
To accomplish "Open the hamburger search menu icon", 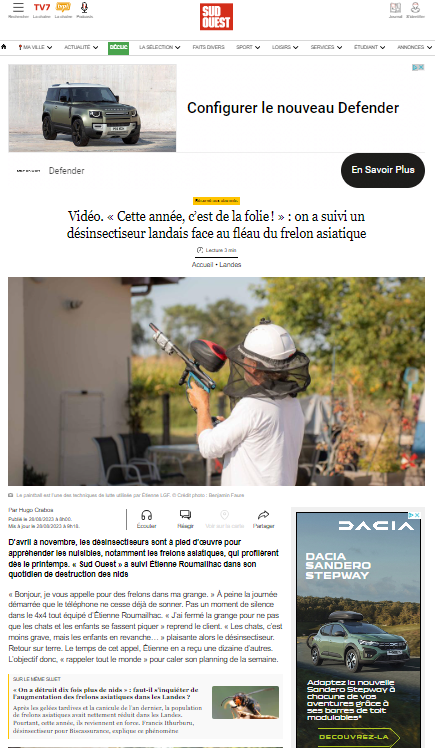I will click(x=18, y=8).
